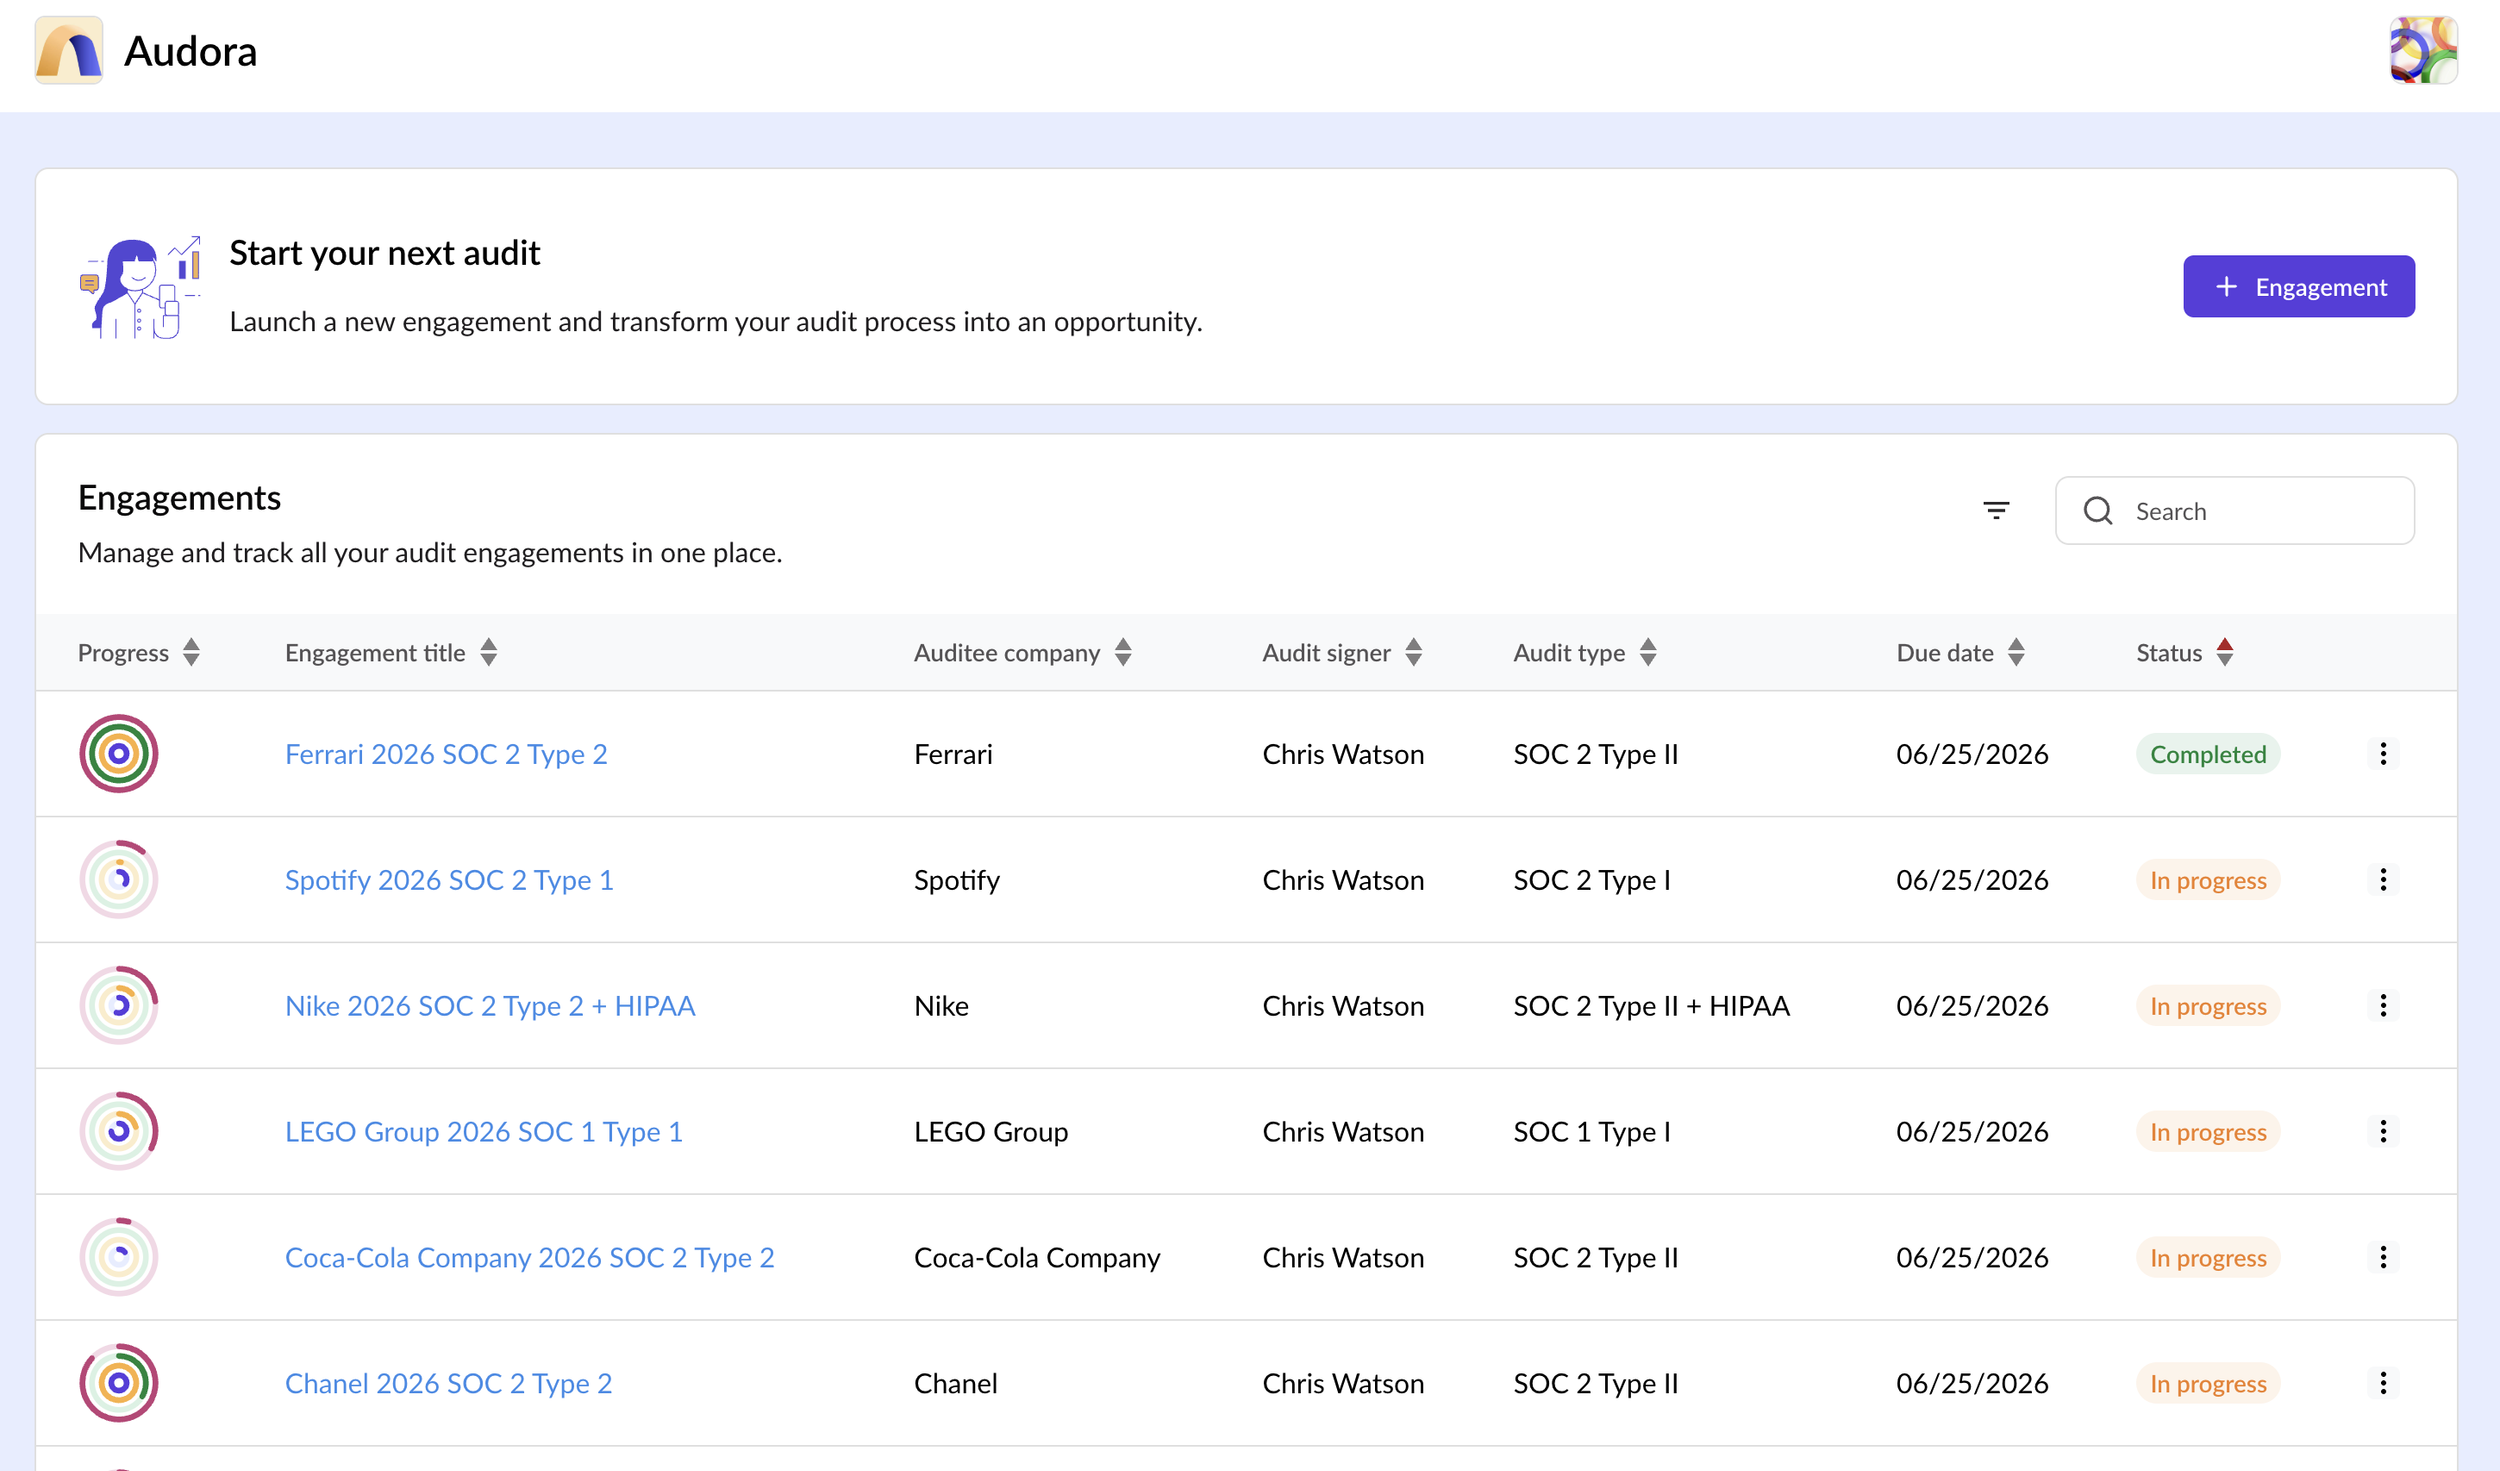Open the filter icon above the engagements table

(1996, 510)
